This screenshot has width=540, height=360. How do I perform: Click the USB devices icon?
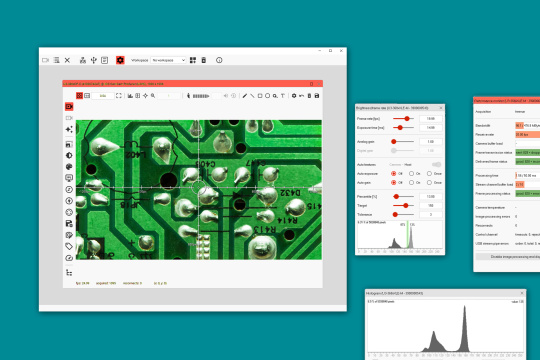pos(94,60)
